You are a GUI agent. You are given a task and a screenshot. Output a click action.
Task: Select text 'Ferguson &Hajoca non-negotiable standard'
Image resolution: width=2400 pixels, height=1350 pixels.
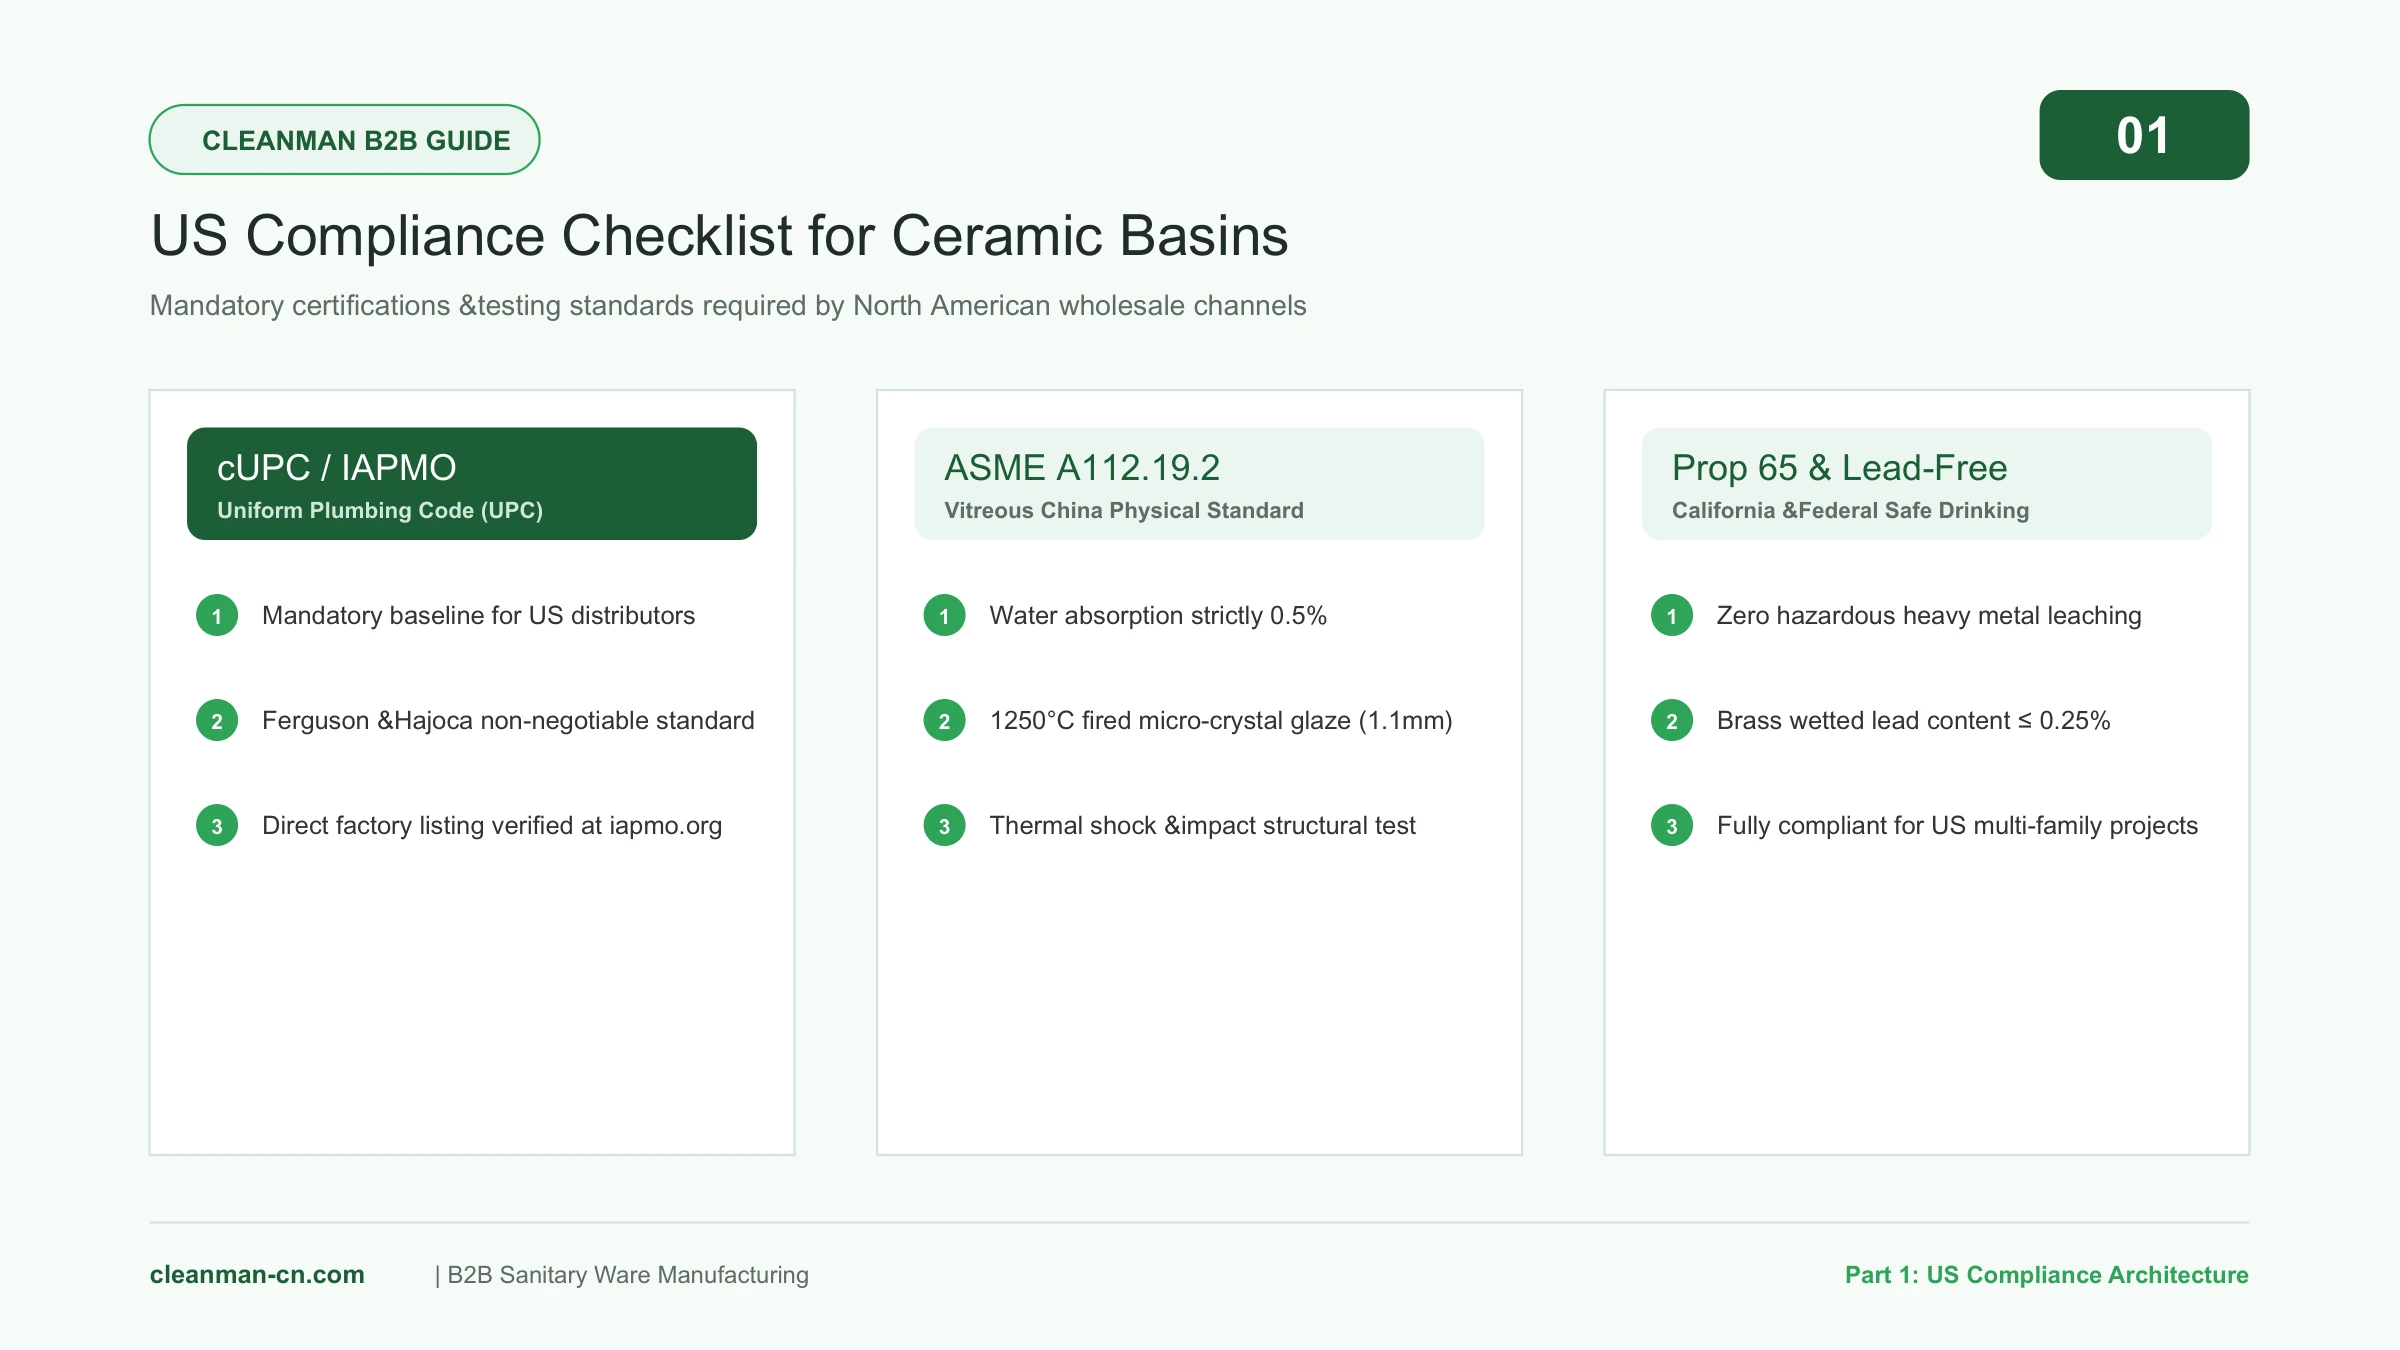click(508, 720)
